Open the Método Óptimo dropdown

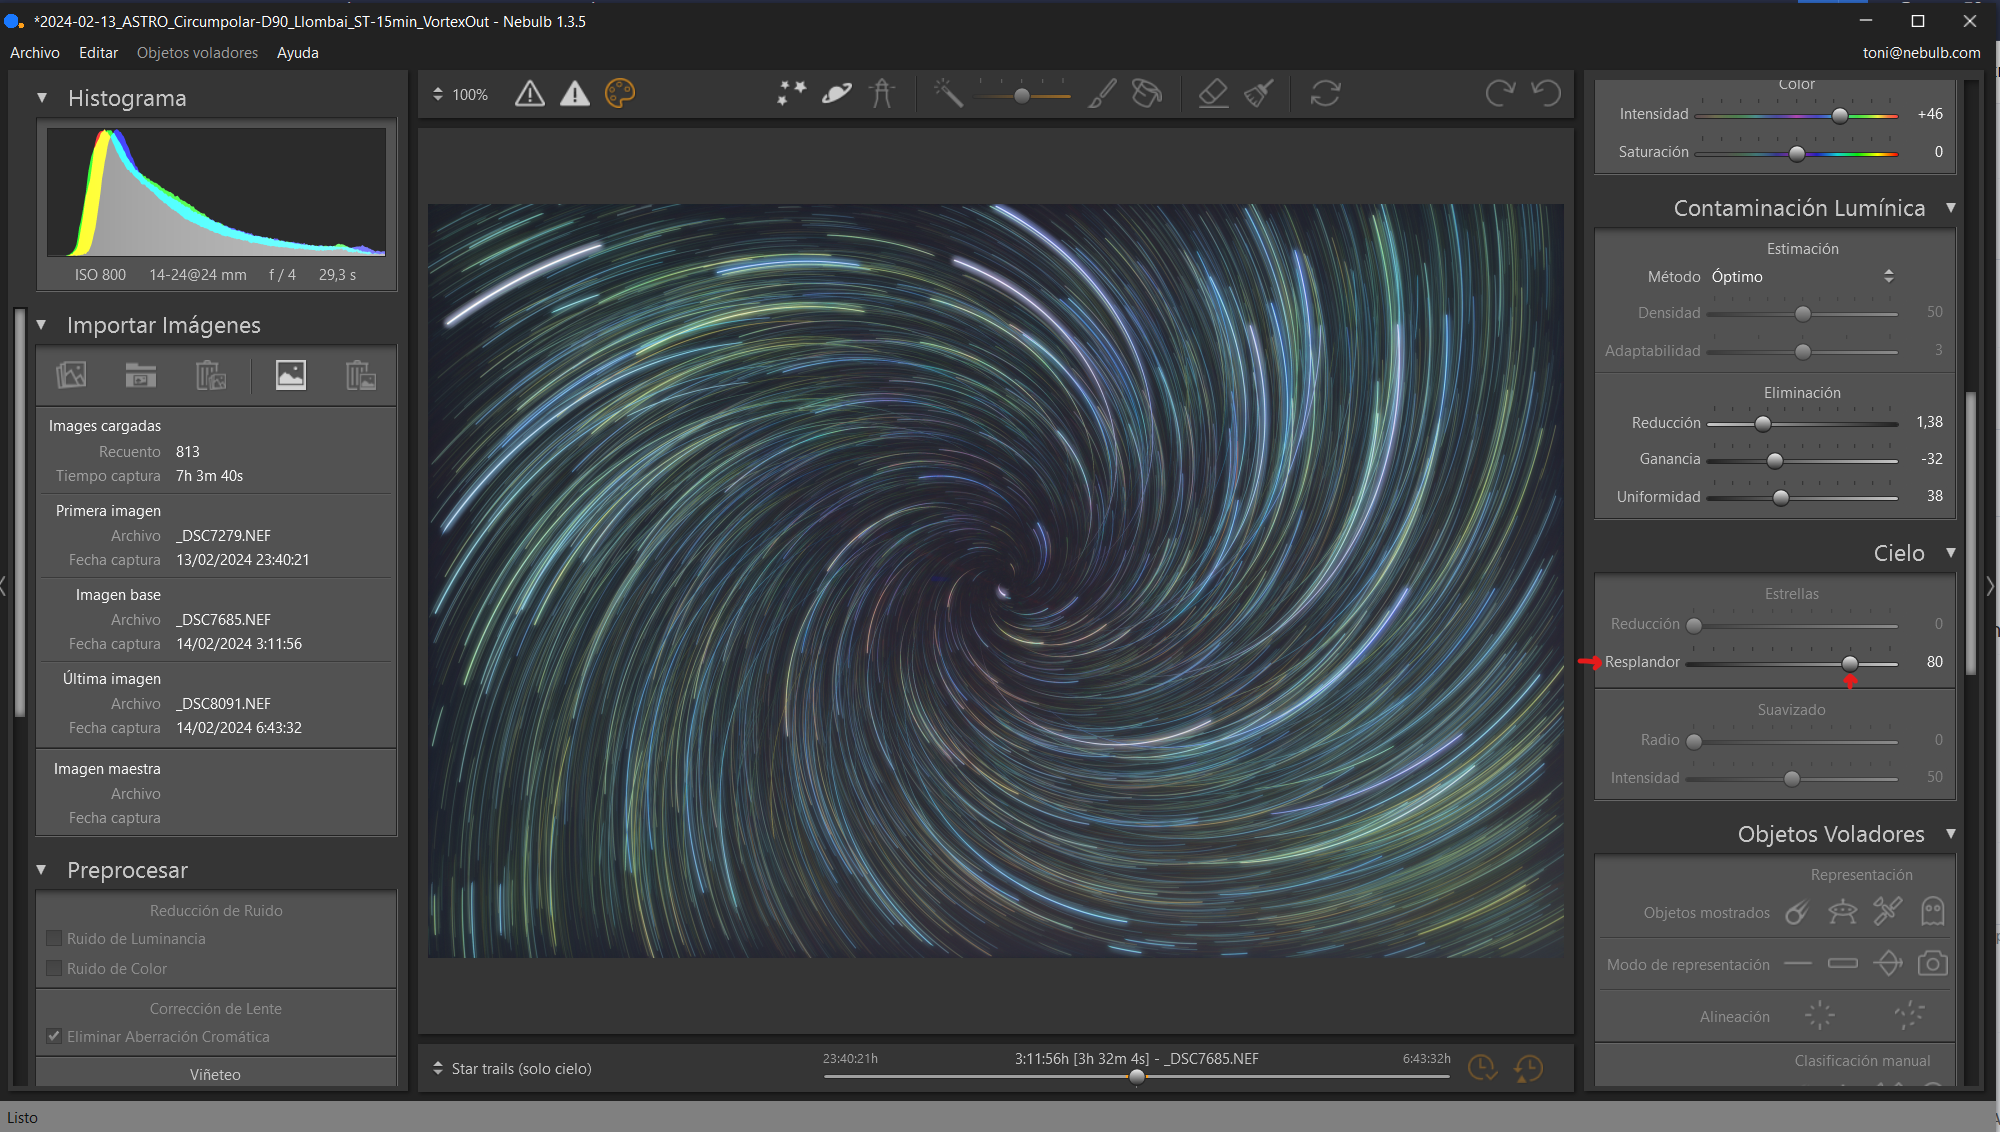[1802, 276]
